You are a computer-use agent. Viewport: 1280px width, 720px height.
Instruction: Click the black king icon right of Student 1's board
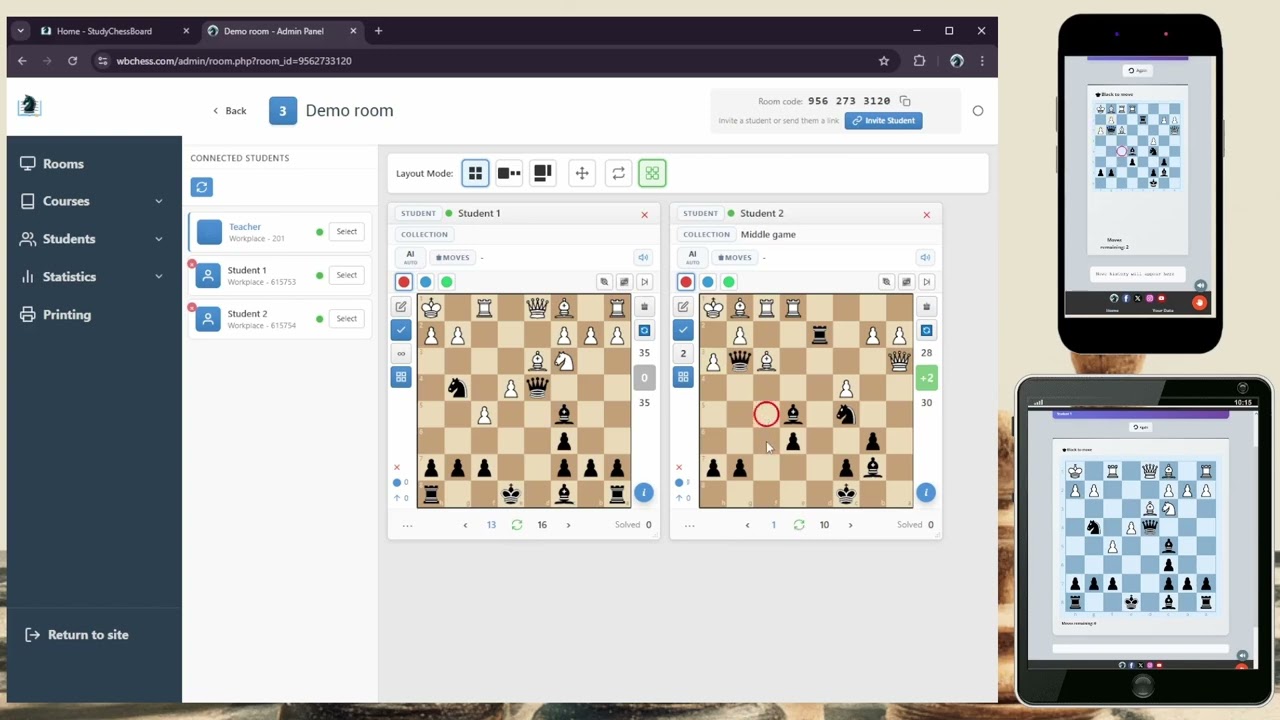(644, 306)
